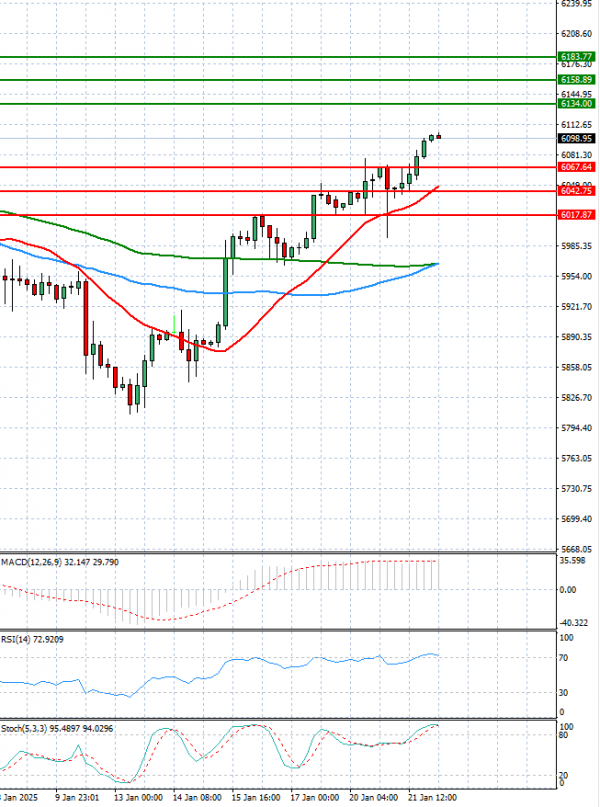Click the 6134.00 green resistance price label

[577, 103]
